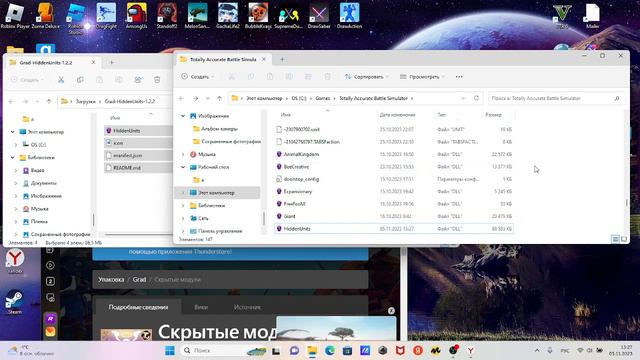640x360 pixels.
Task: Open File Explorer from the taskbar
Action: (312, 351)
